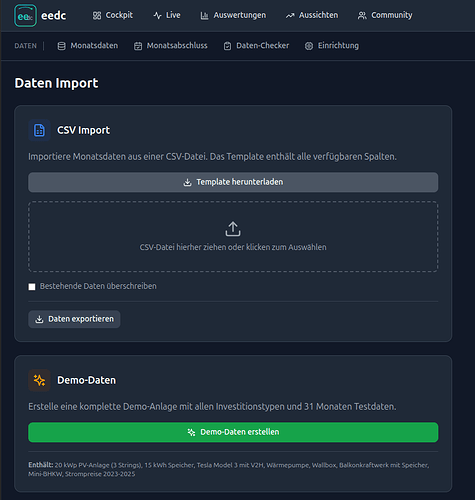Click green Demo-Daten erstellen button
The height and width of the screenshot is (500, 475).
pyautogui.click(x=233, y=432)
